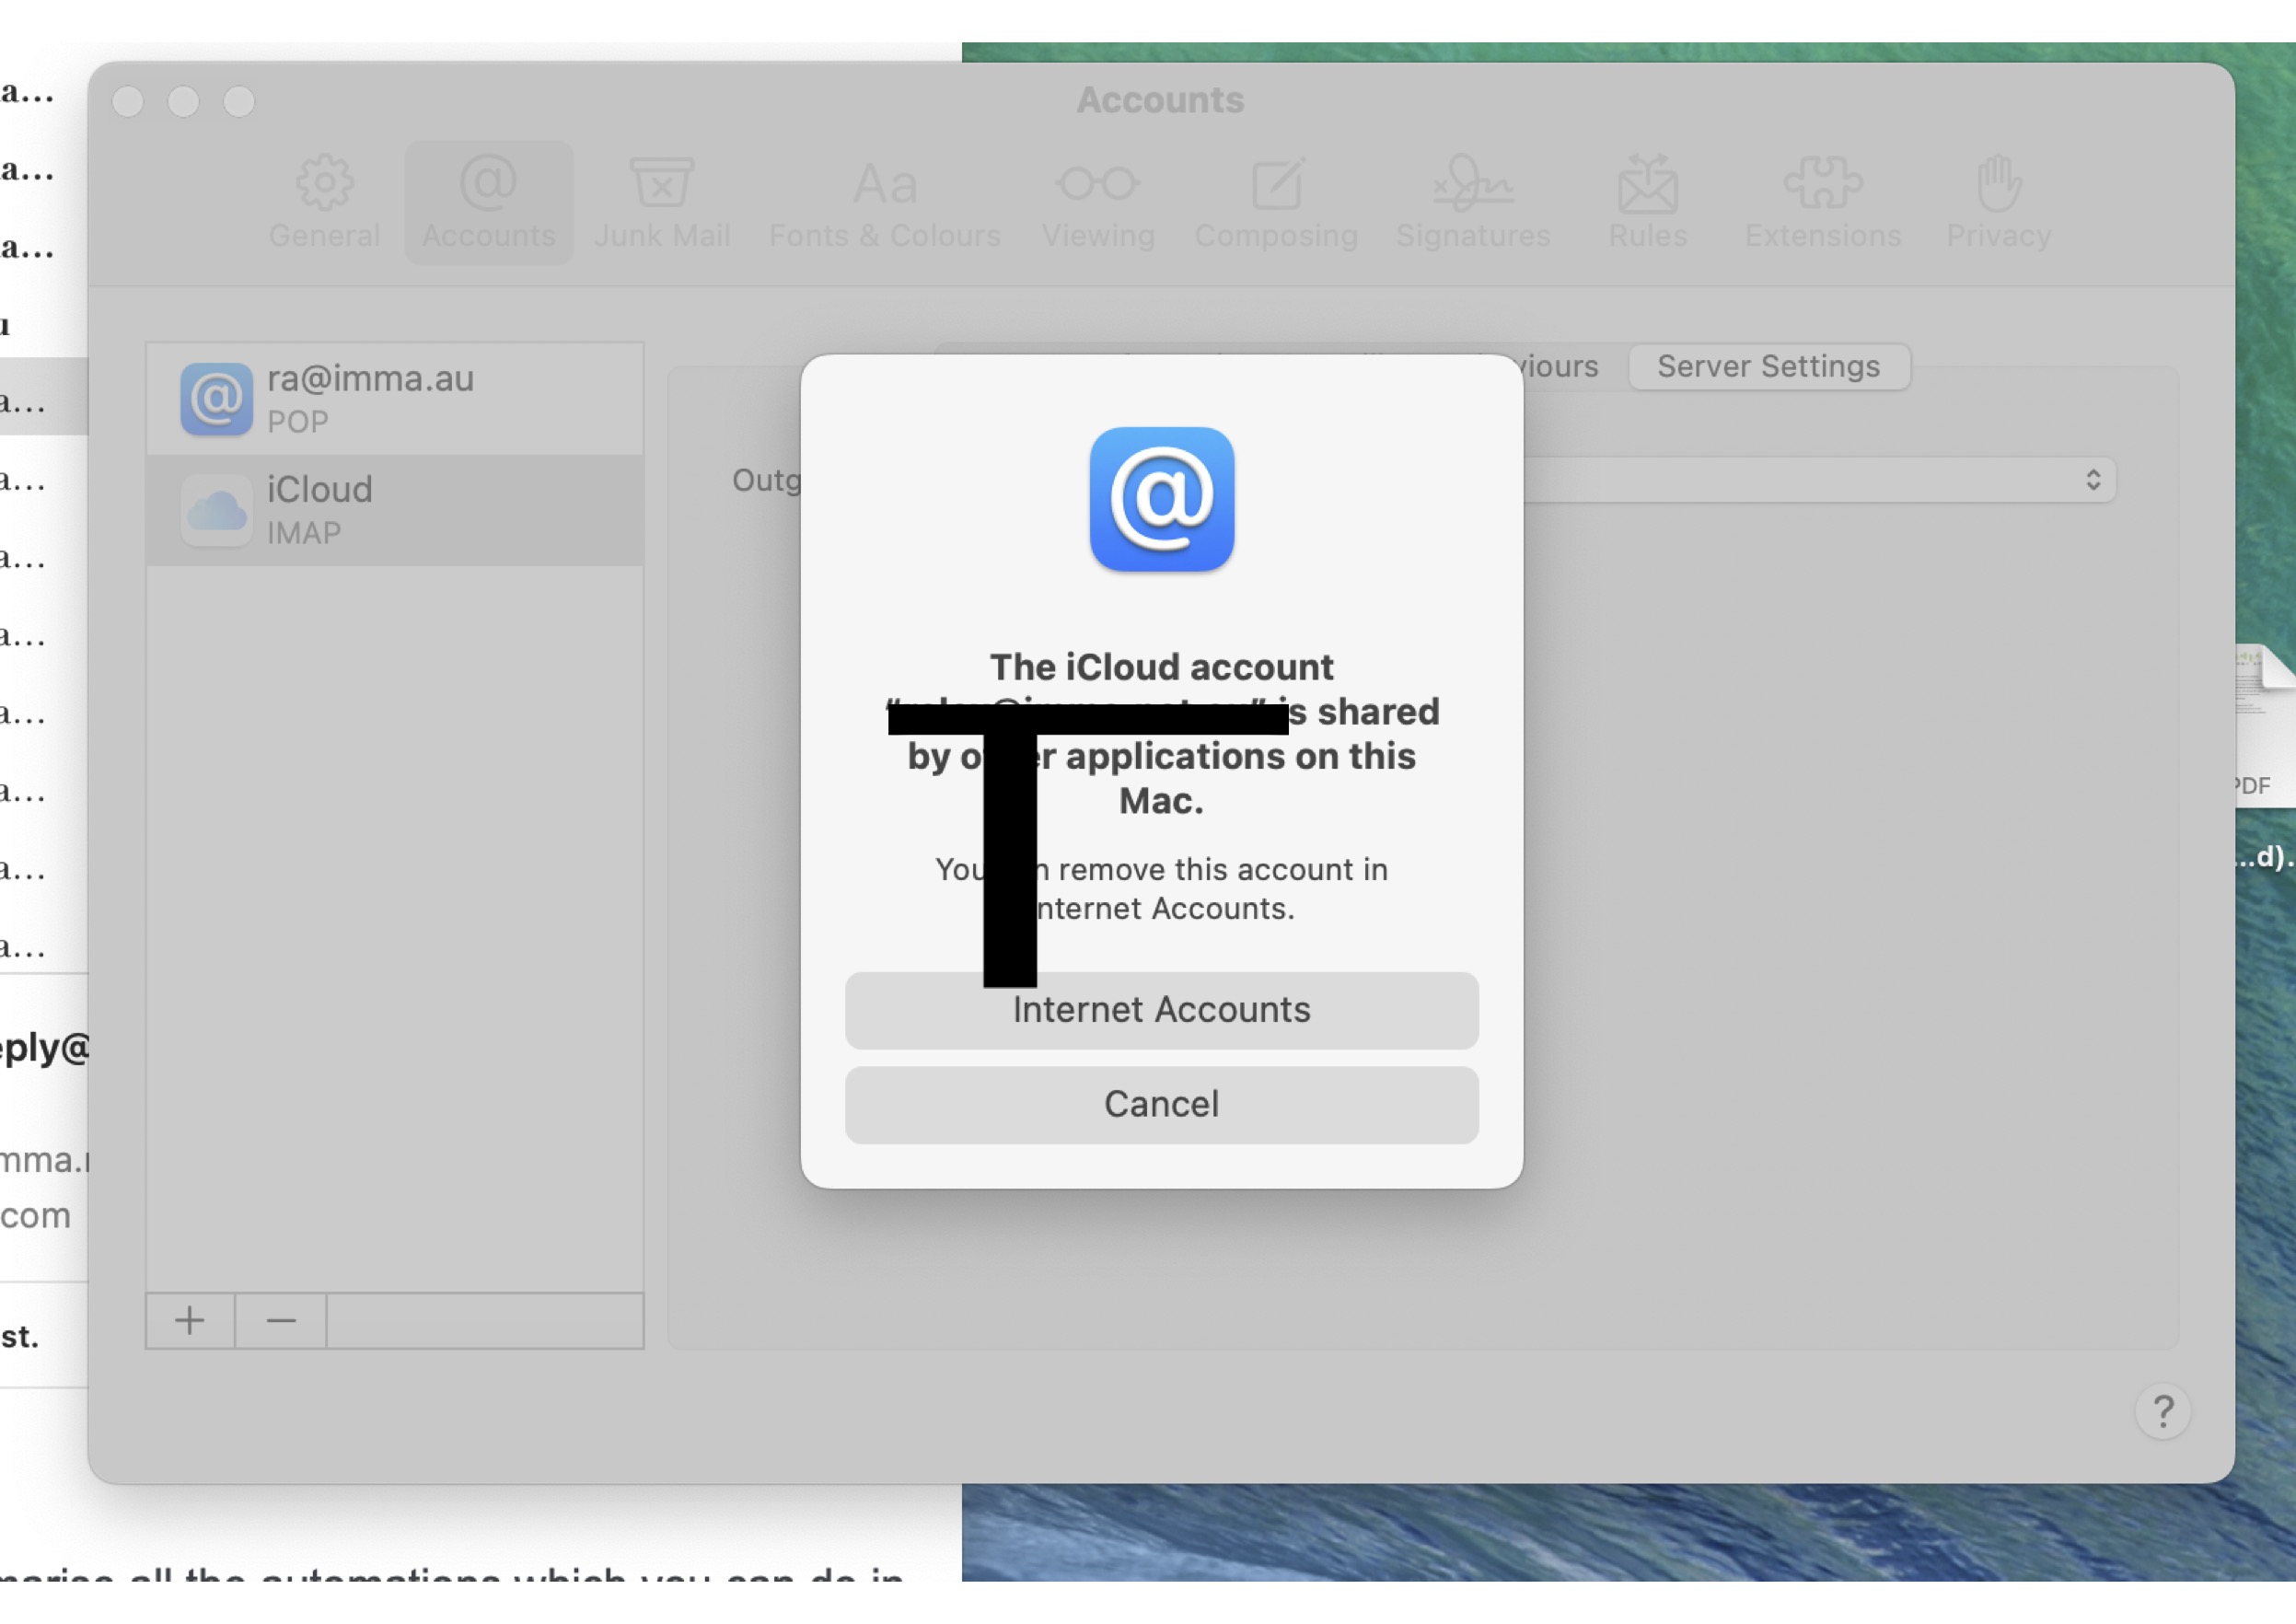This screenshot has width=2296, height=1624.
Task: Open Composing preferences
Action: click(1275, 199)
